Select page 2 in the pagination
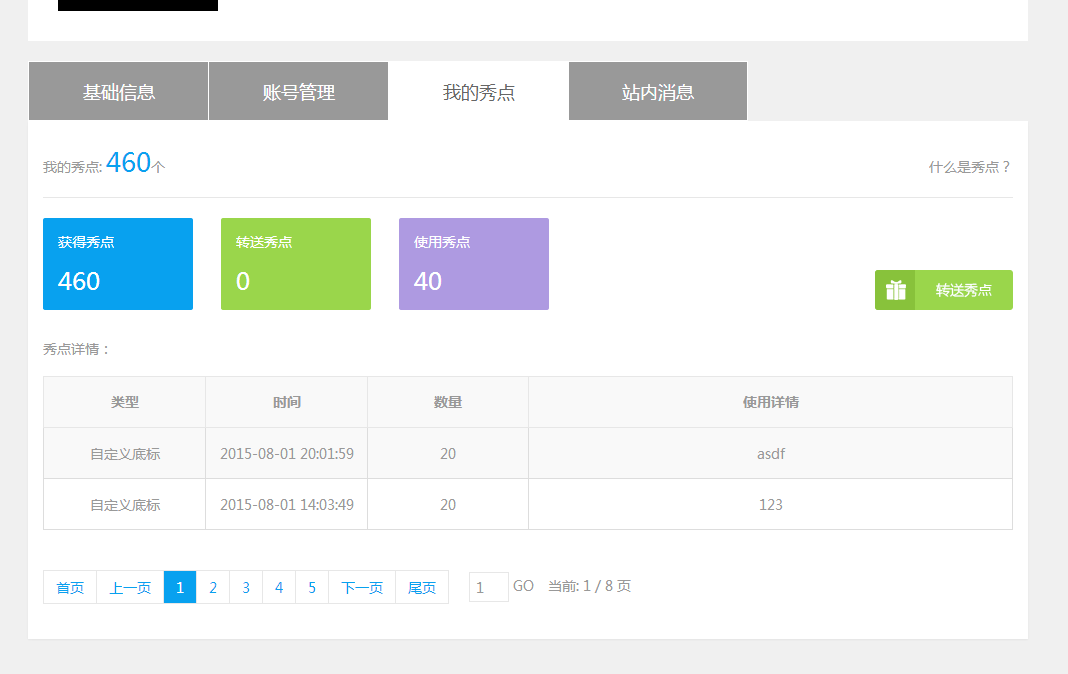The width and height of the screenshot is (1068, 674). (212, 587)
